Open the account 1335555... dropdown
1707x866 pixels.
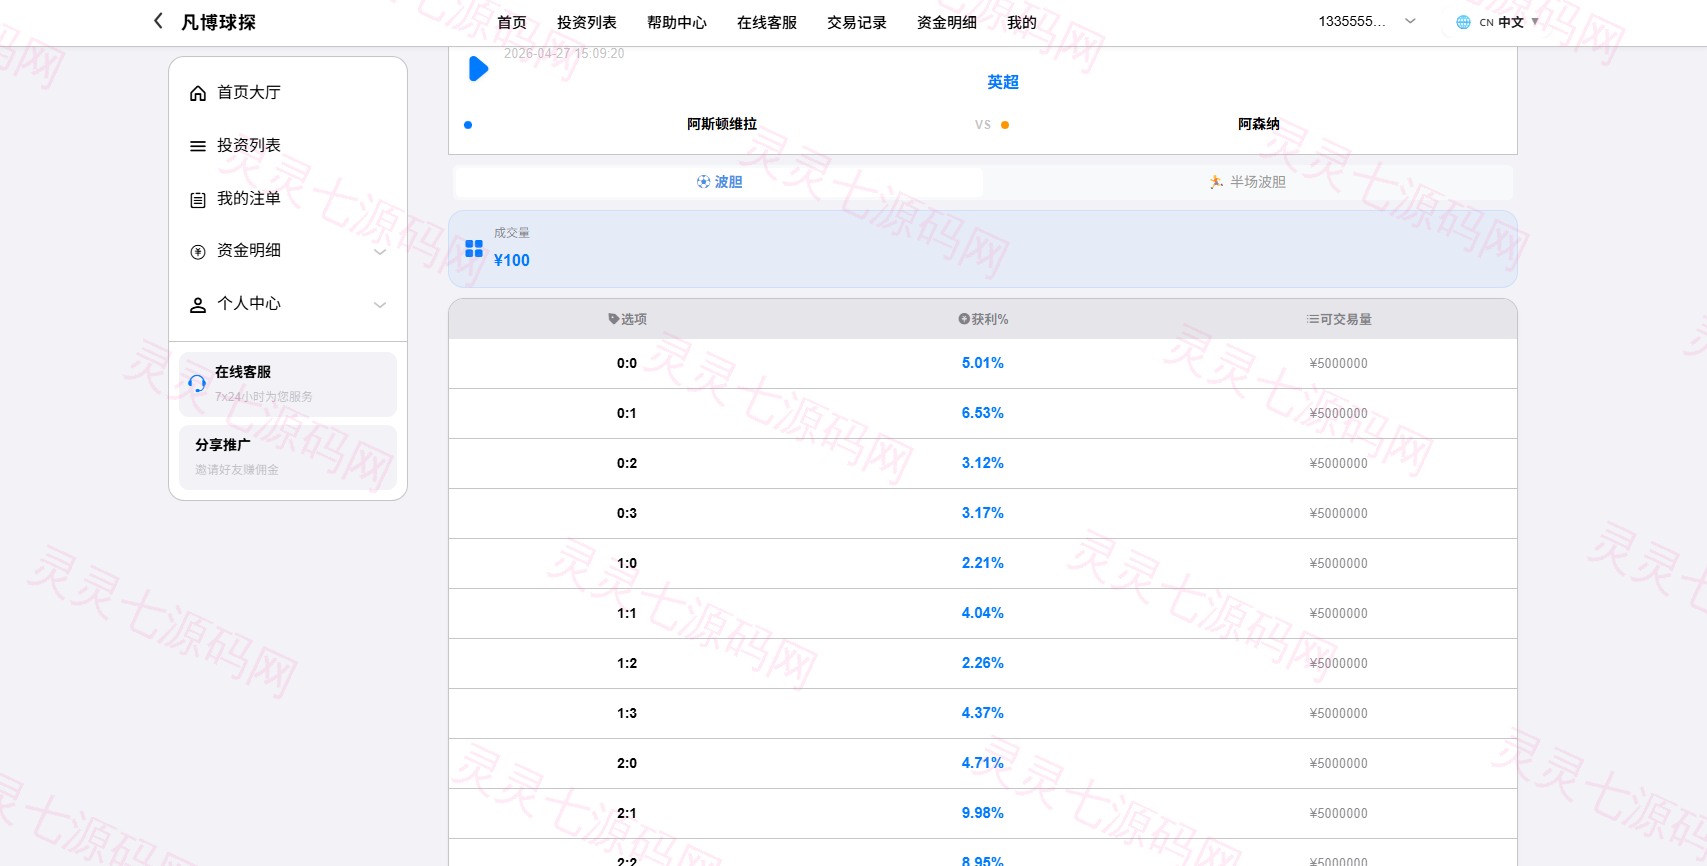point(1367,21)
